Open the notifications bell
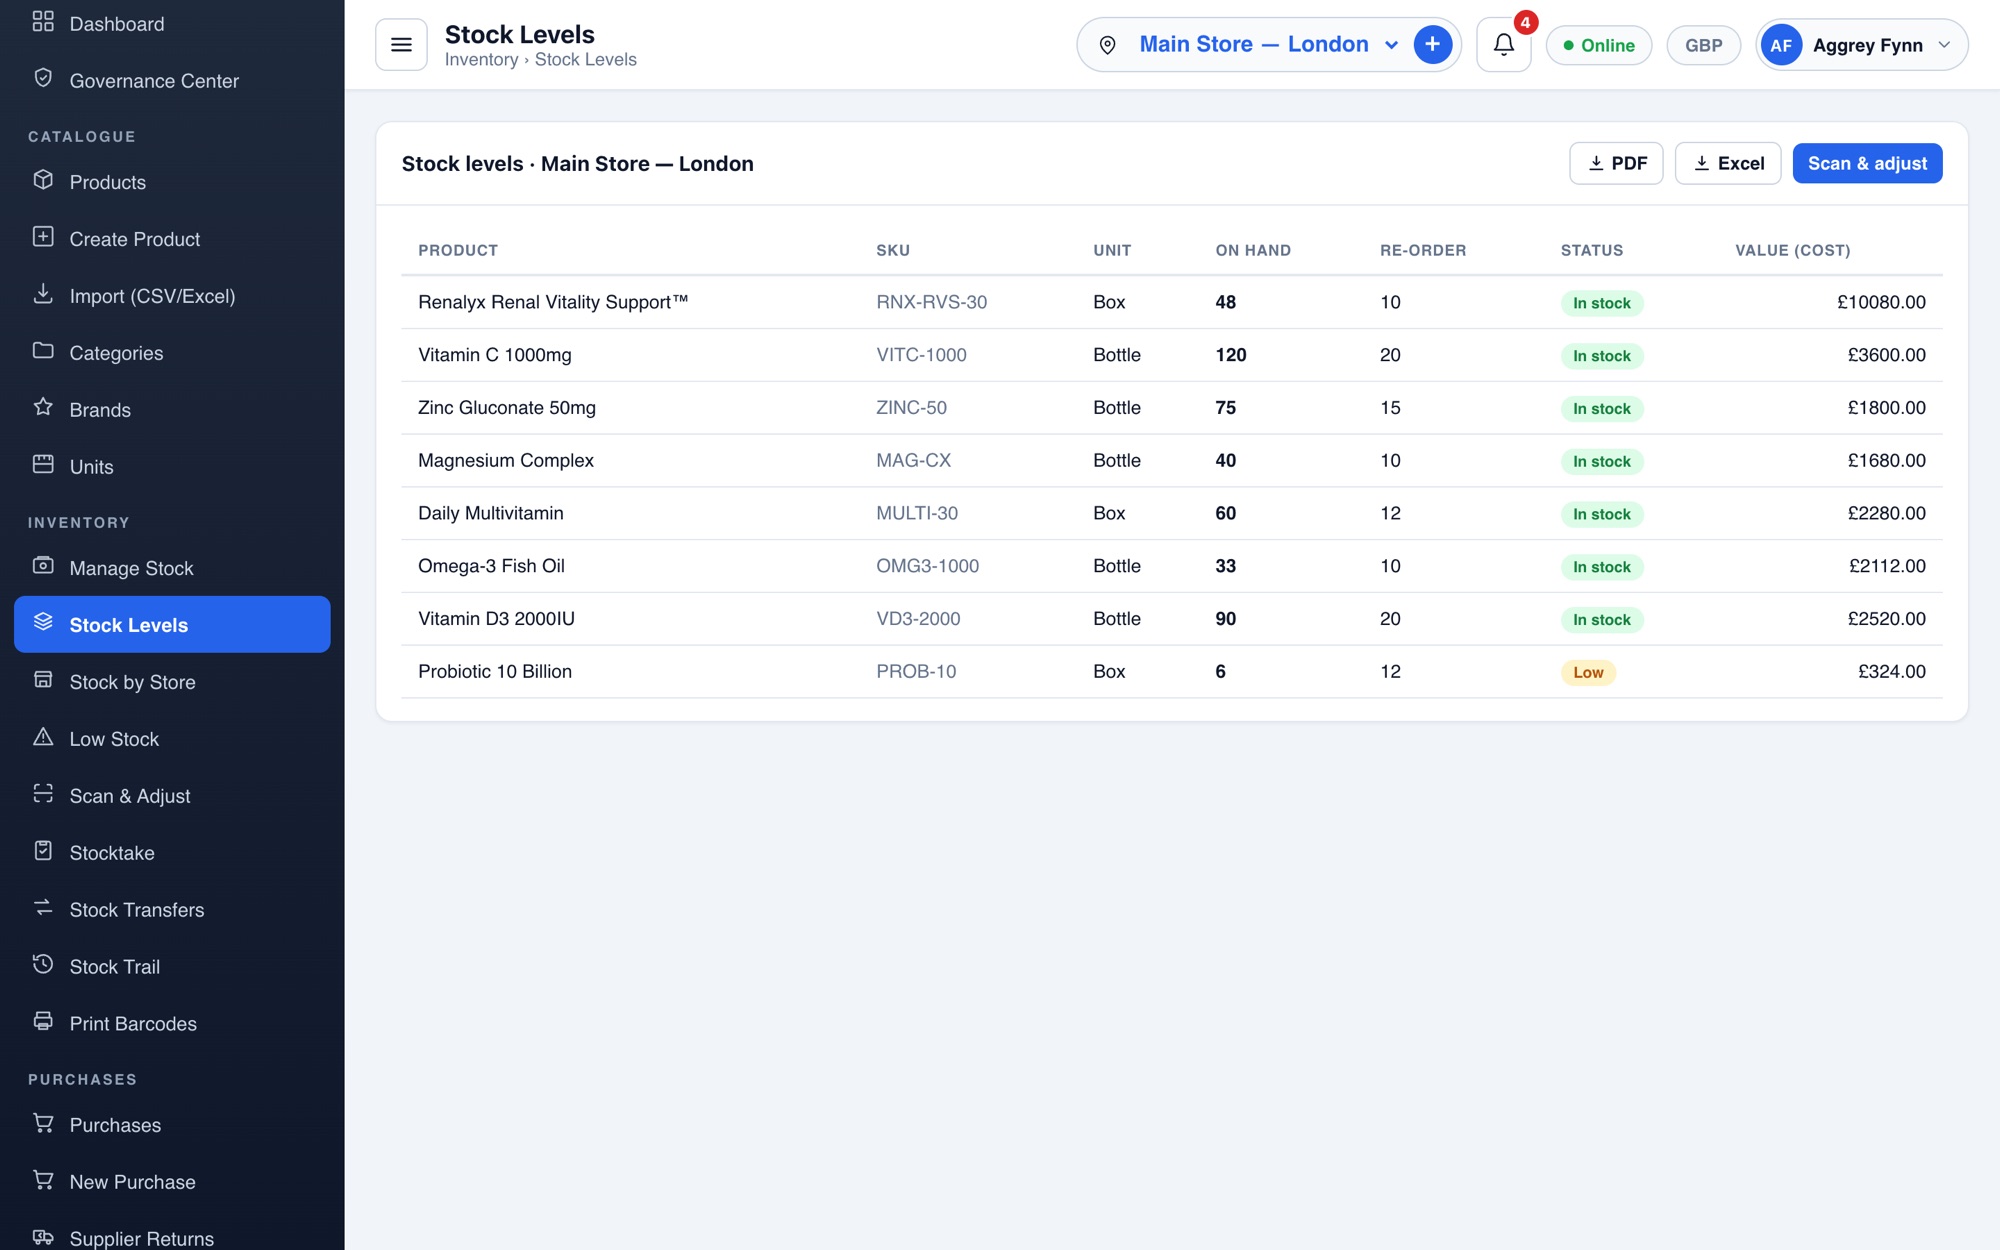Image resolution: width=2000 pixels, height=1250 pixels. 1503,45
